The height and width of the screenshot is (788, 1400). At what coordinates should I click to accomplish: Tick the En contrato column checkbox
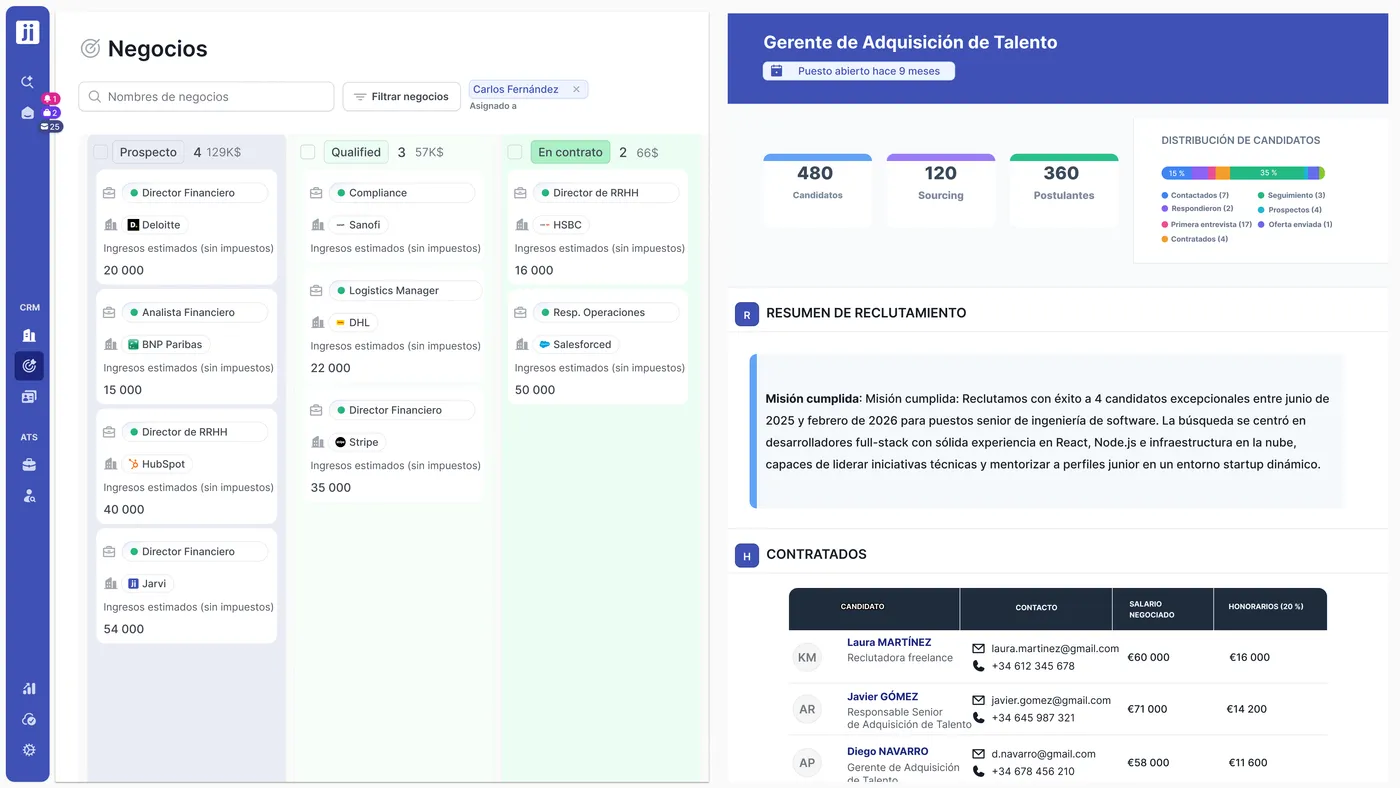pos(515,152)
